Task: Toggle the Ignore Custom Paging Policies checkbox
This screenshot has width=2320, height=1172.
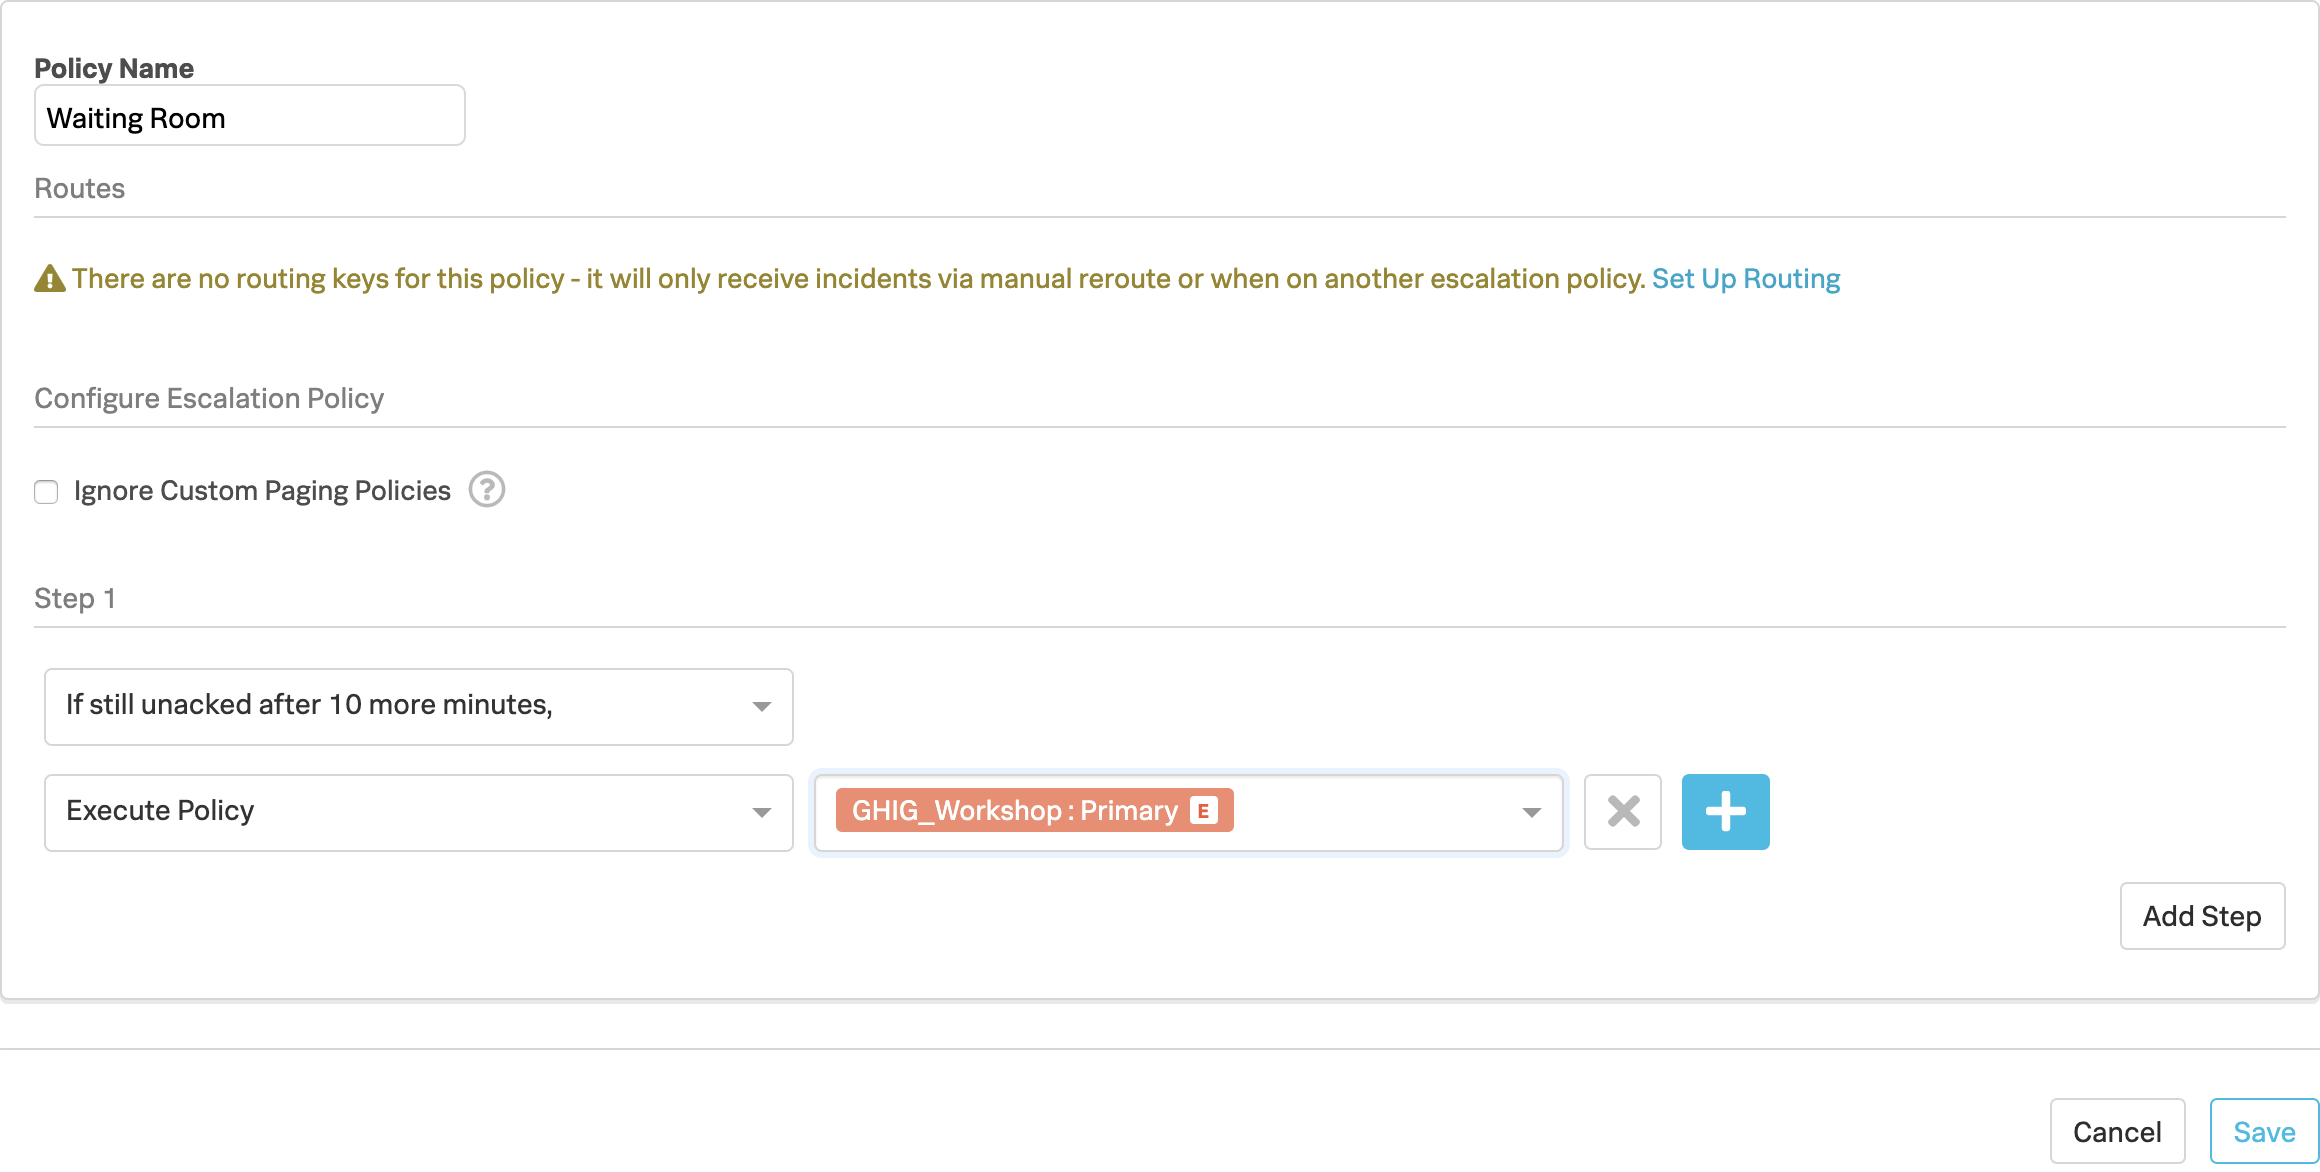Action: click(x=46, y=492)
